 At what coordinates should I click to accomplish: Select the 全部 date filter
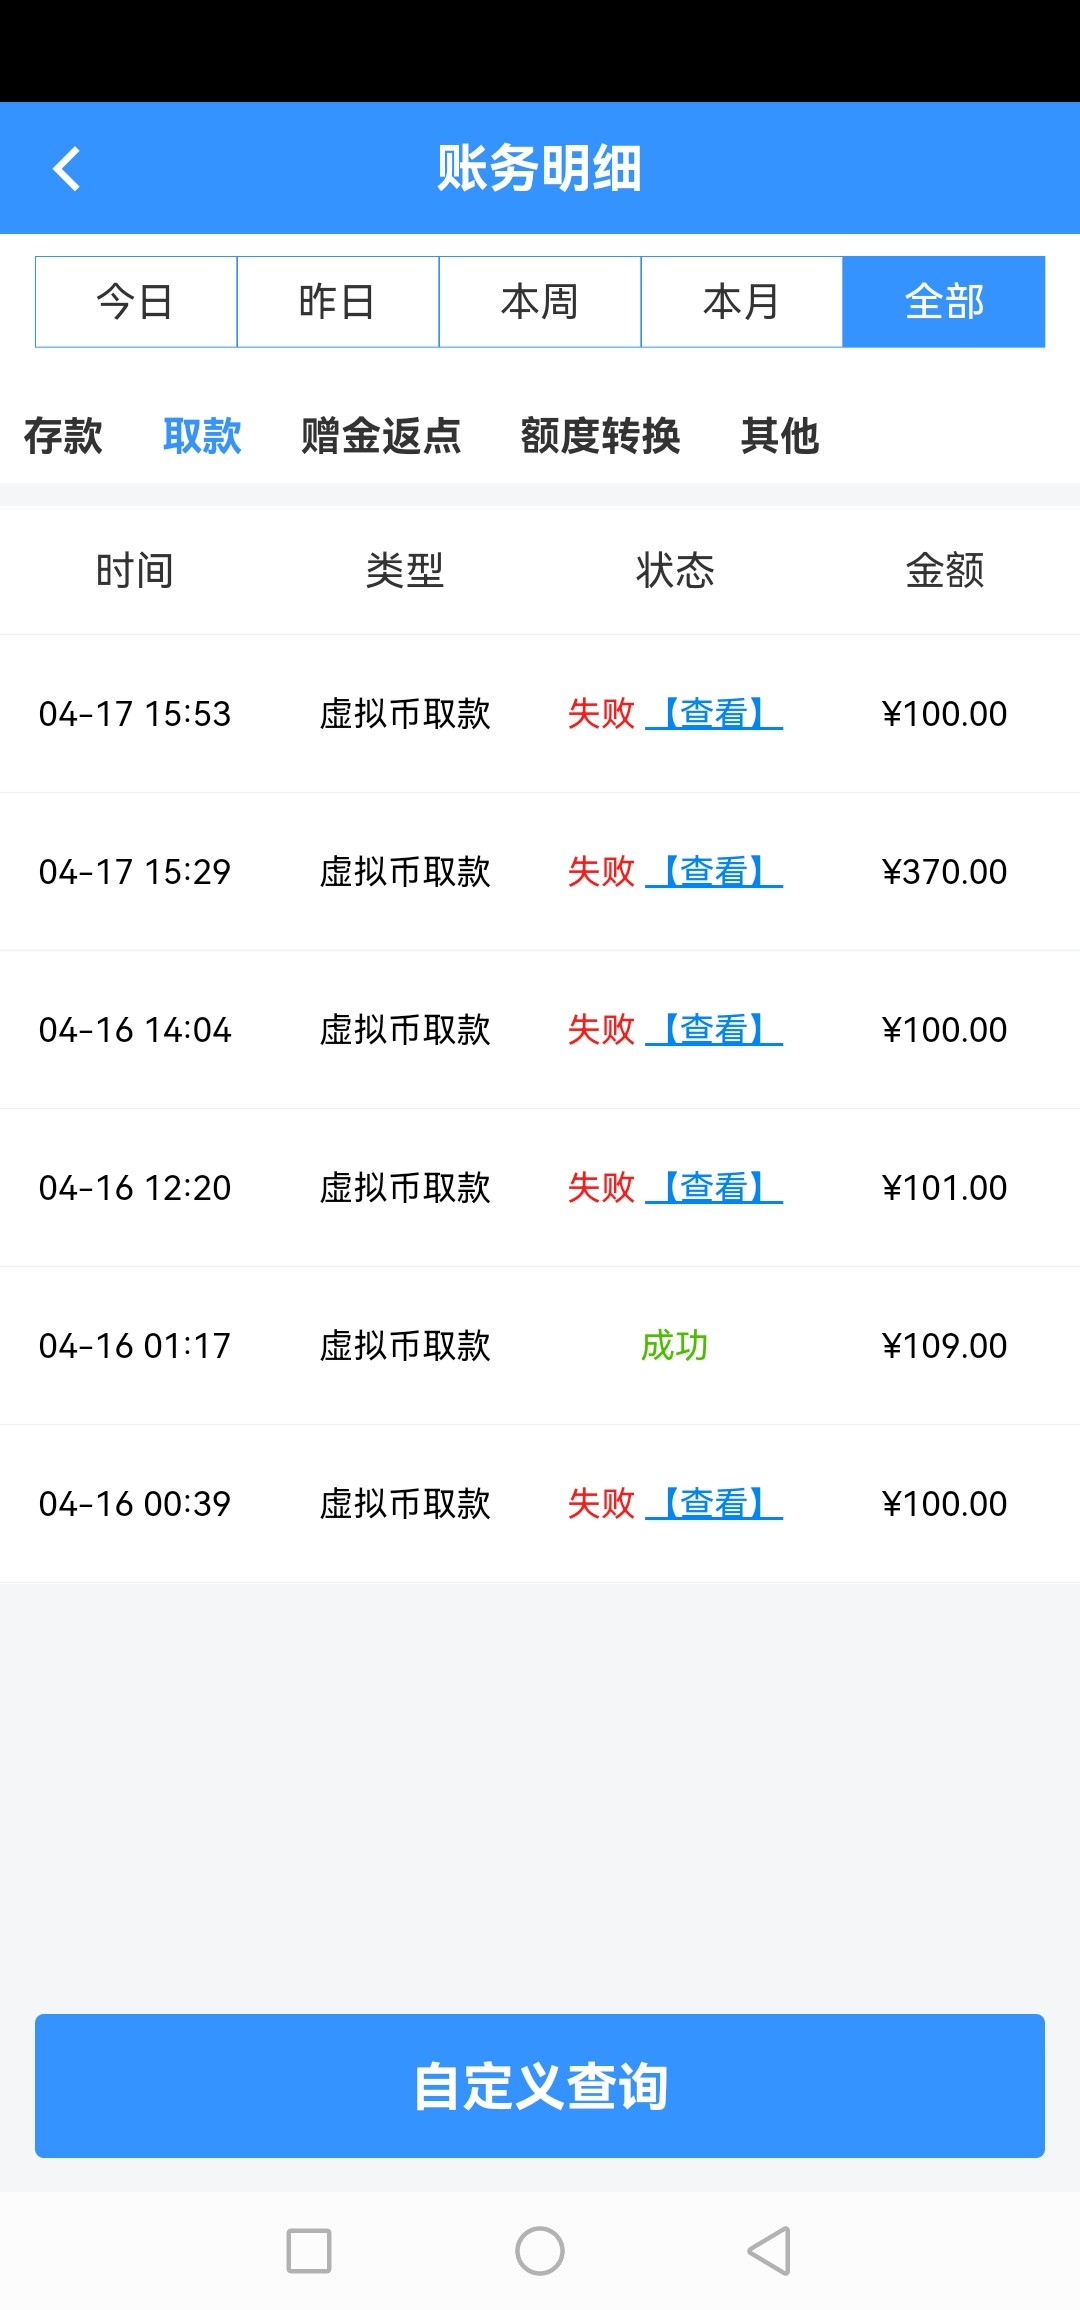[x=944, y=302]
